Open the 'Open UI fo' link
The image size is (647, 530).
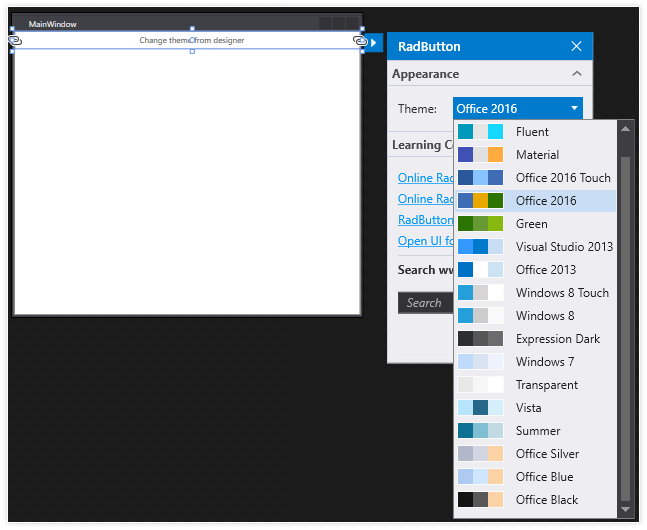click(425, 241)
